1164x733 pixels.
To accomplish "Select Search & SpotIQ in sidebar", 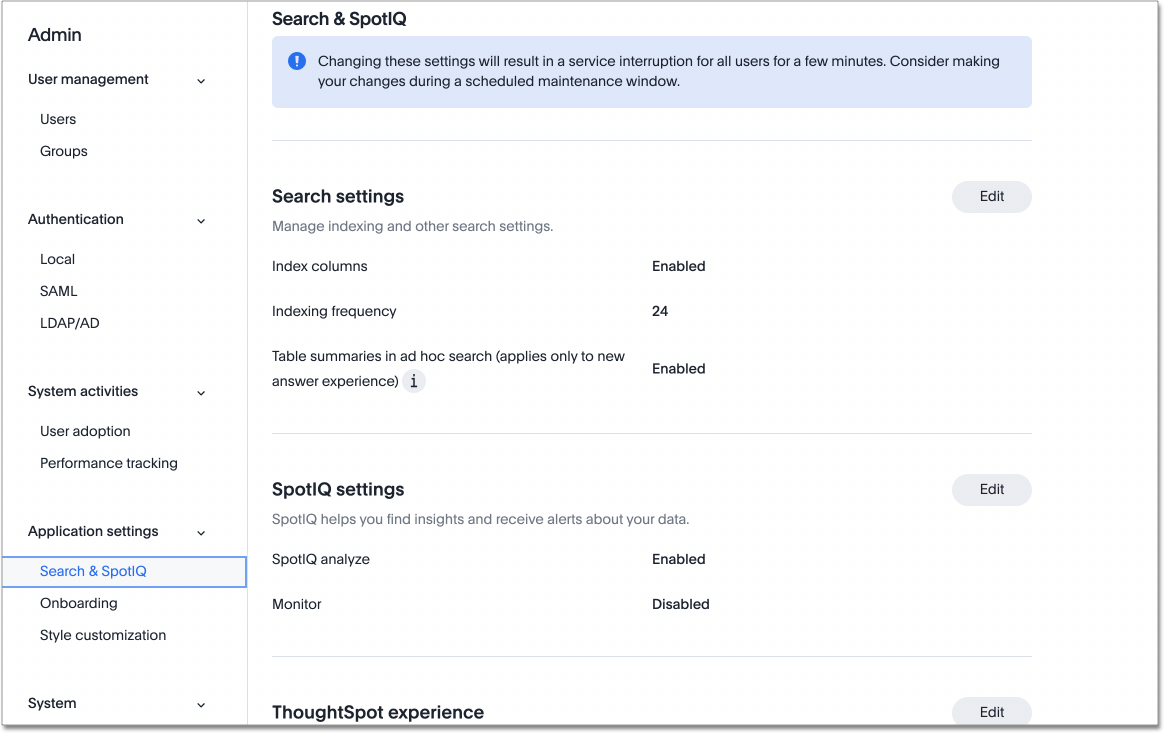I will tap(93, 571).
